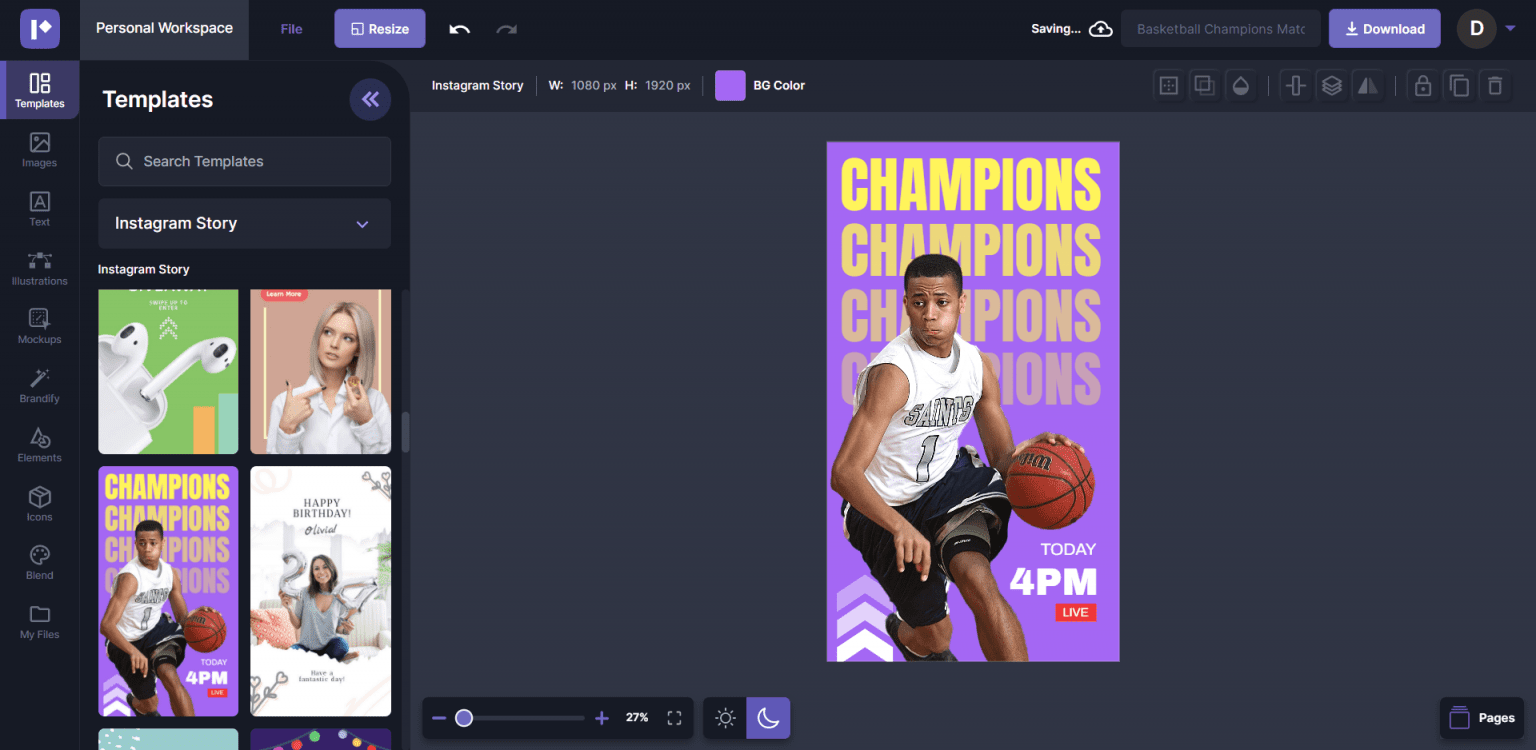The width and height of the screenshot is (1536, 750).
Task: Select the Mockups sidebar tool
Action: pos(39,326)
